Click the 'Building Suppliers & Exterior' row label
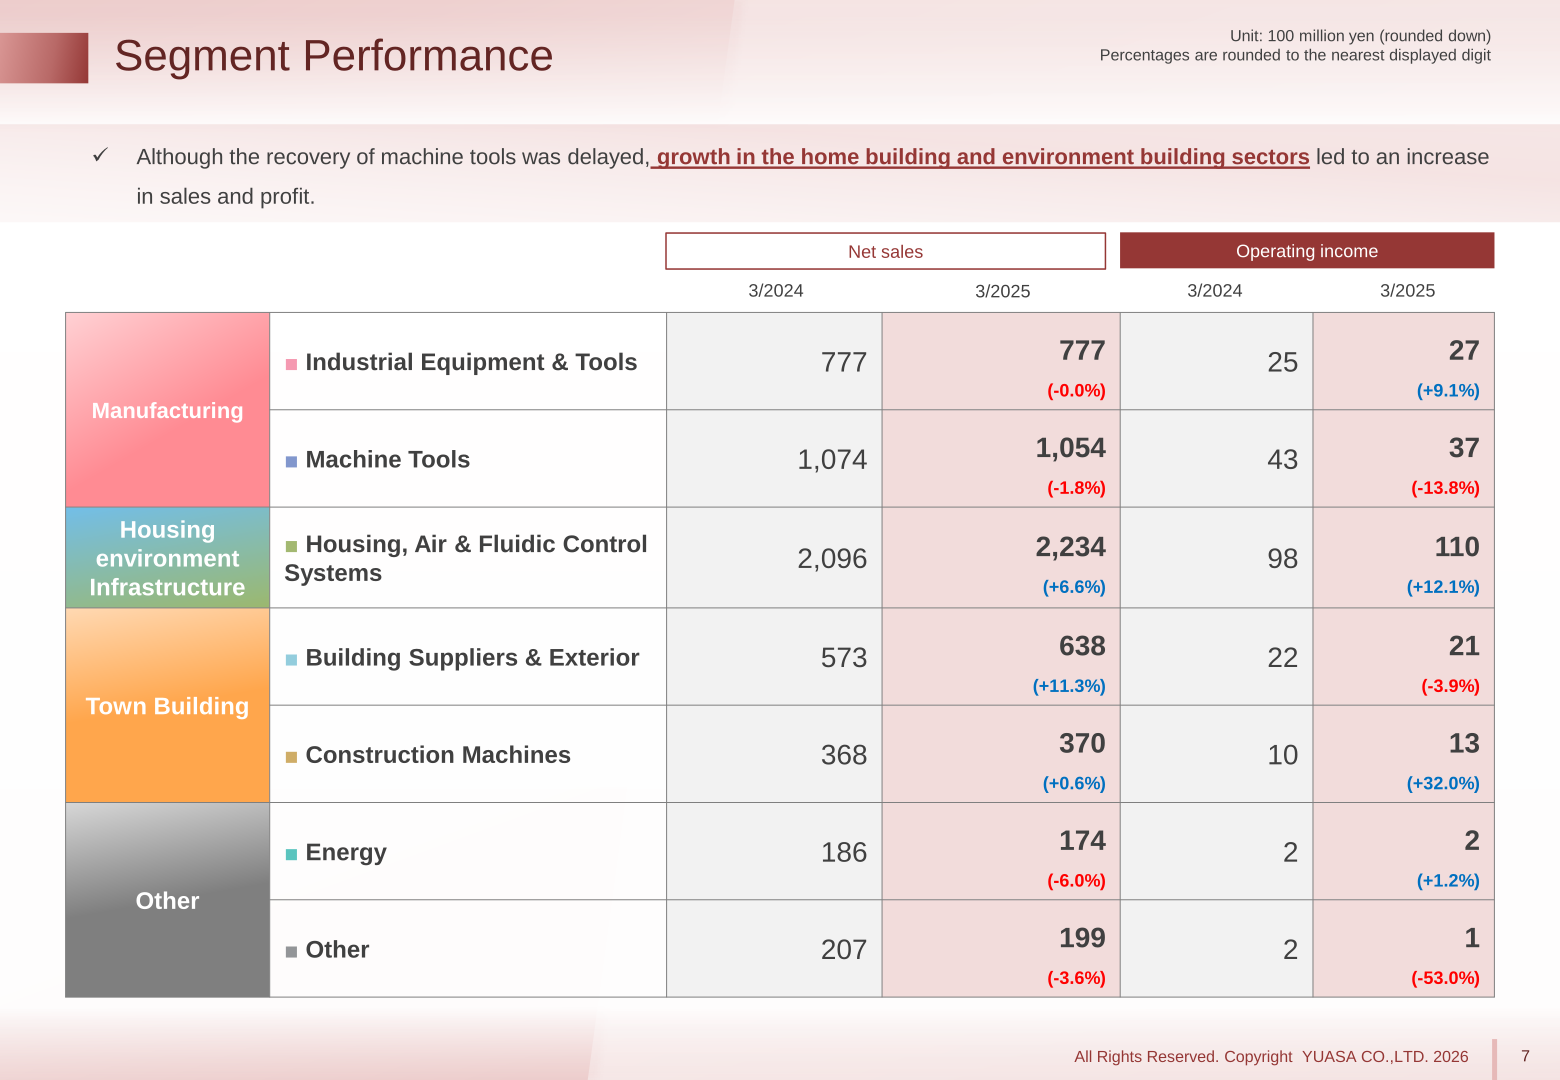Image resolution: width=1560 pixels, height=1080 pixels. tap(472, 657)
